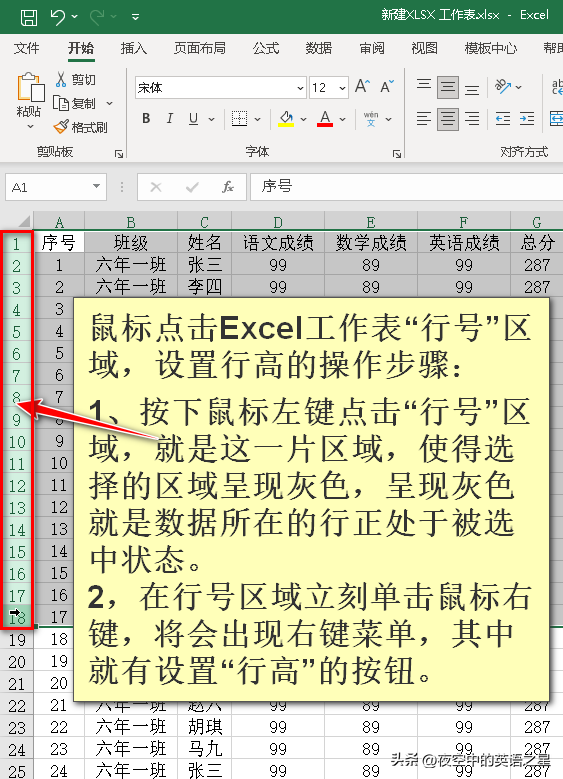Apply the yellow fill color

click(286, 118)
